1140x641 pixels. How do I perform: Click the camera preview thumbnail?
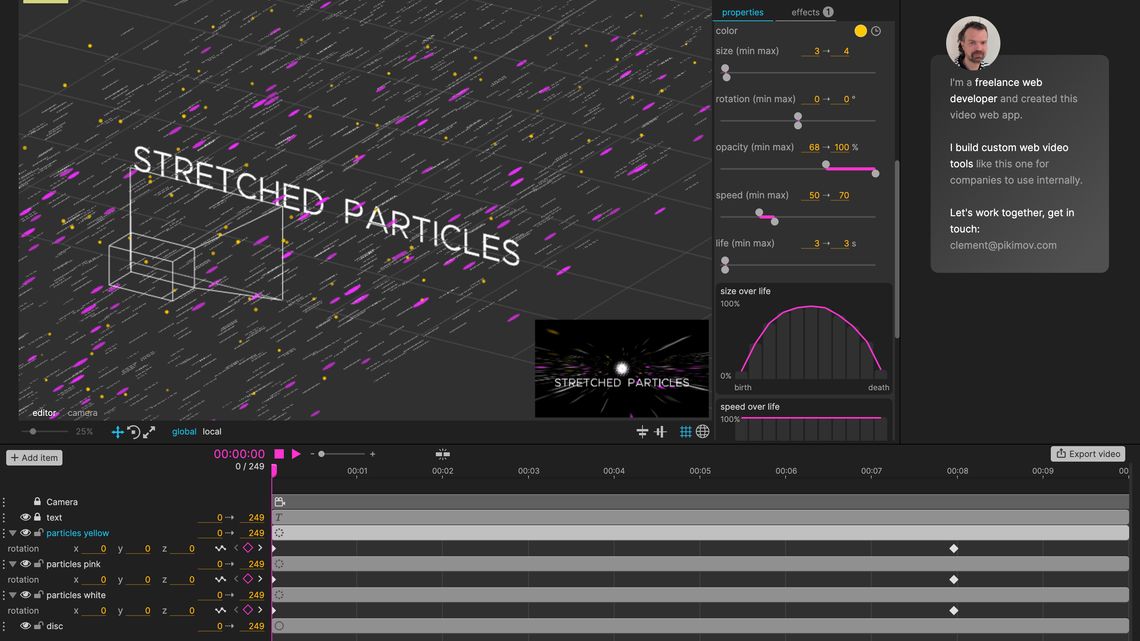(622, 368)
